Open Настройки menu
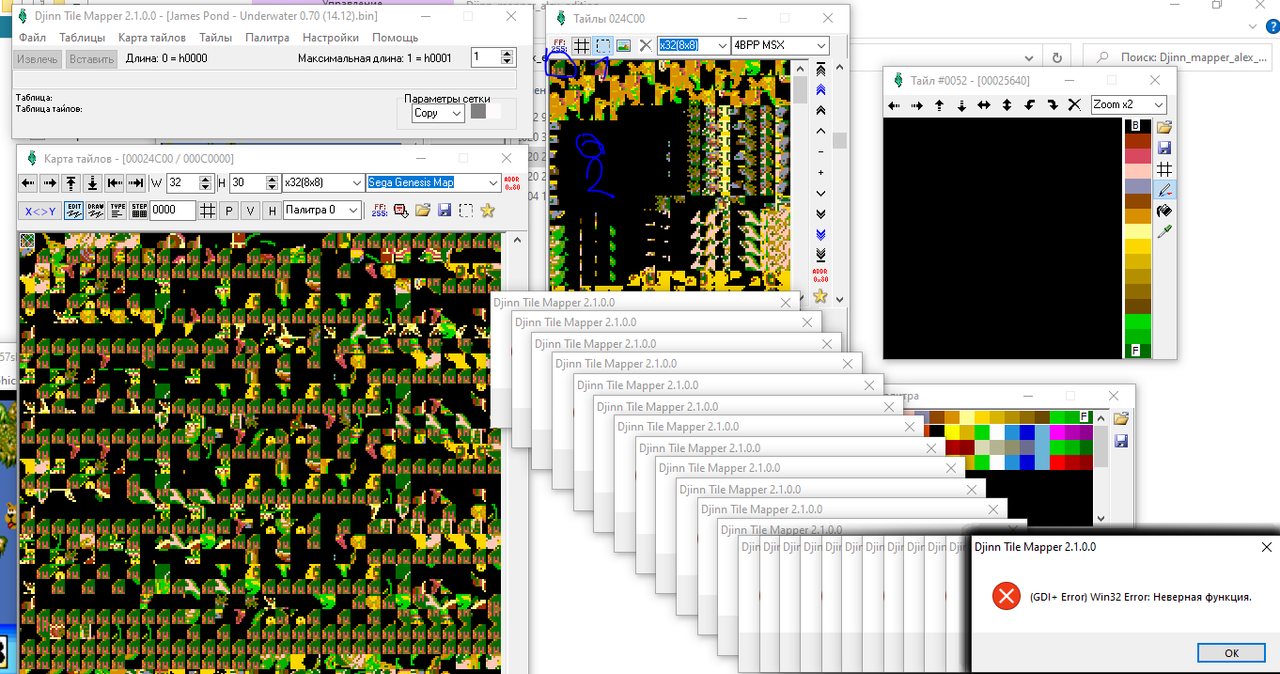 tap(330, 38)
